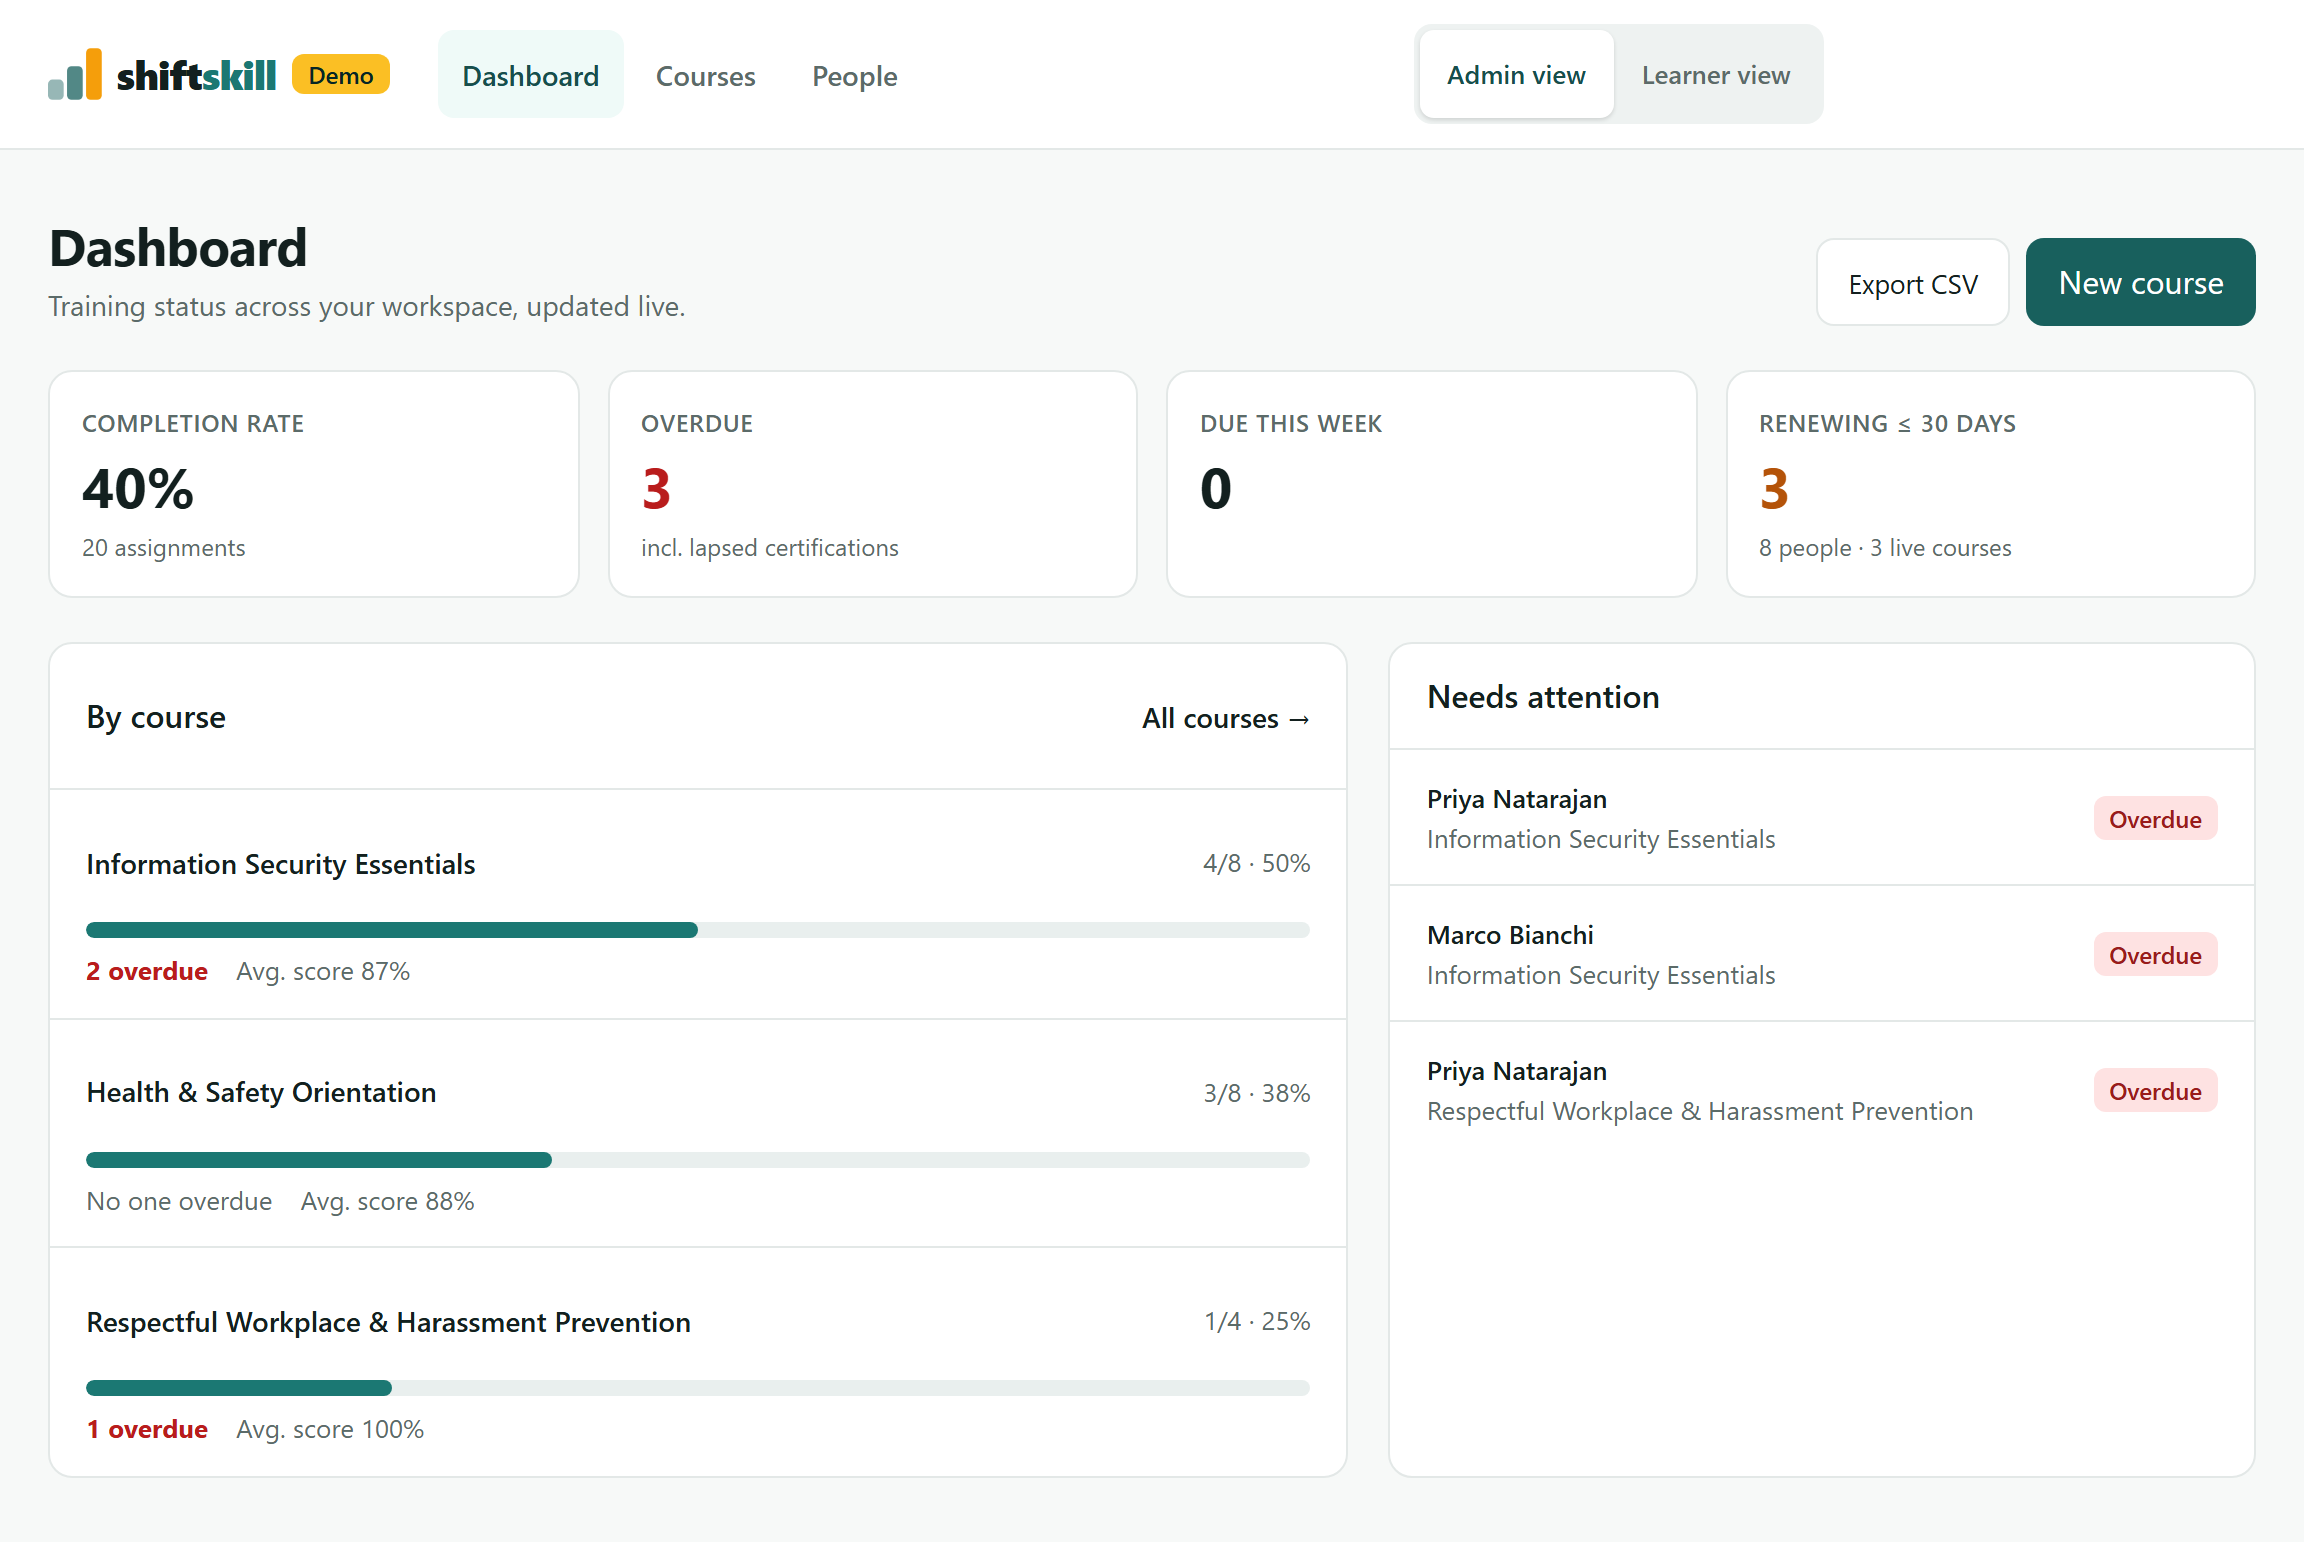The width and height of the screenshot is (2304, 1542).
Task: Open Health & Safety Orientation course row
Action: tap(698, 1134)
